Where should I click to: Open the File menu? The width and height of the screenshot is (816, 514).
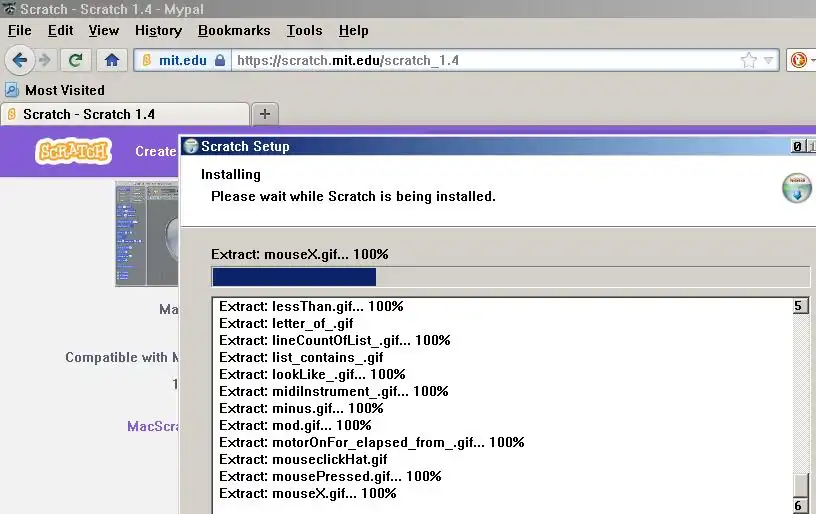19,31
